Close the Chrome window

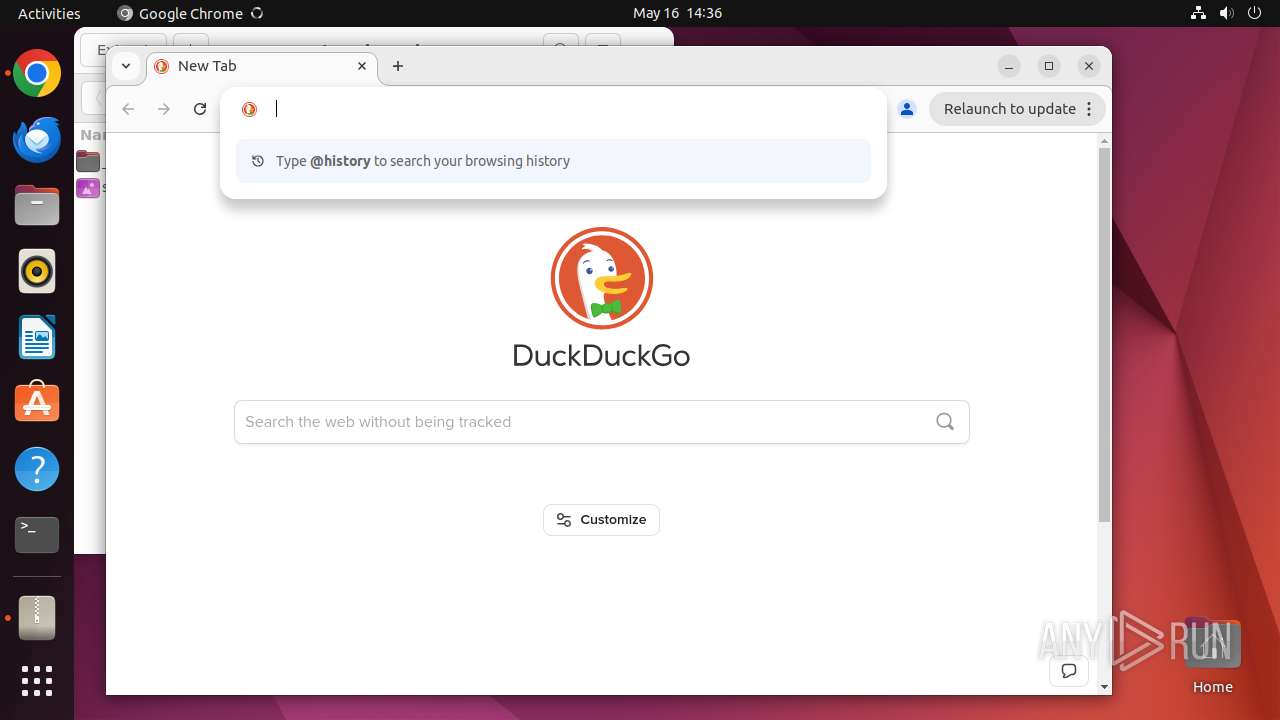[x=1089, y=66]
